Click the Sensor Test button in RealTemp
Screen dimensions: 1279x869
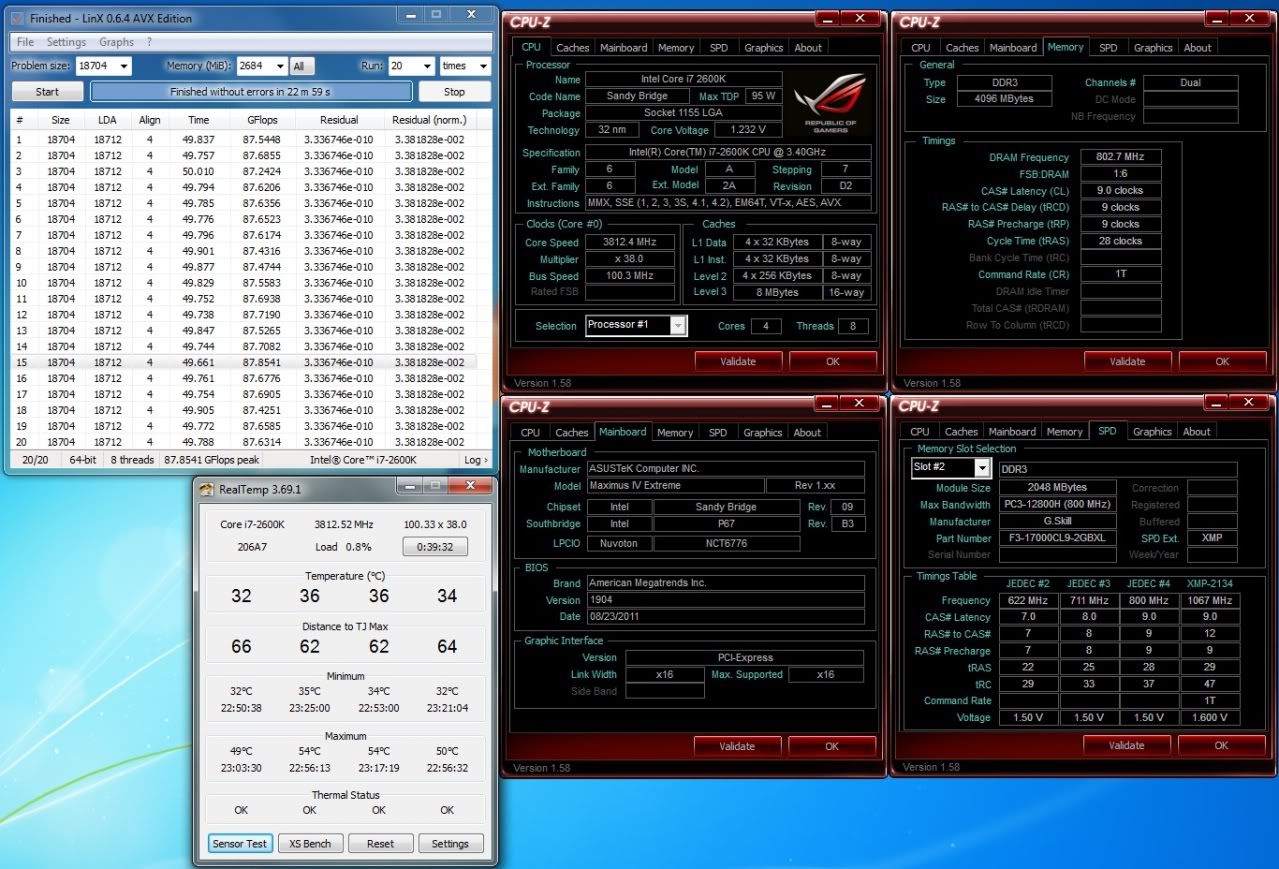pos(240,843)
